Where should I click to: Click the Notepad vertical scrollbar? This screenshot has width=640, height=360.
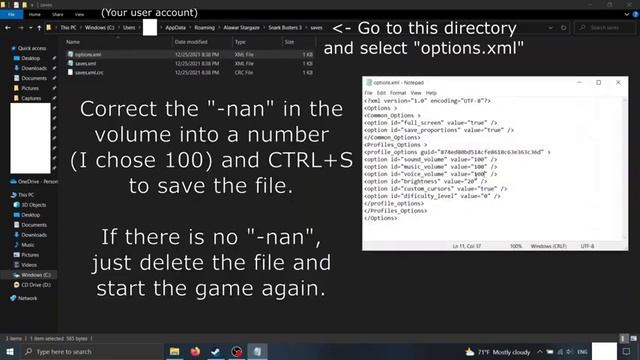pyautogui.click(x=624, y=169)
